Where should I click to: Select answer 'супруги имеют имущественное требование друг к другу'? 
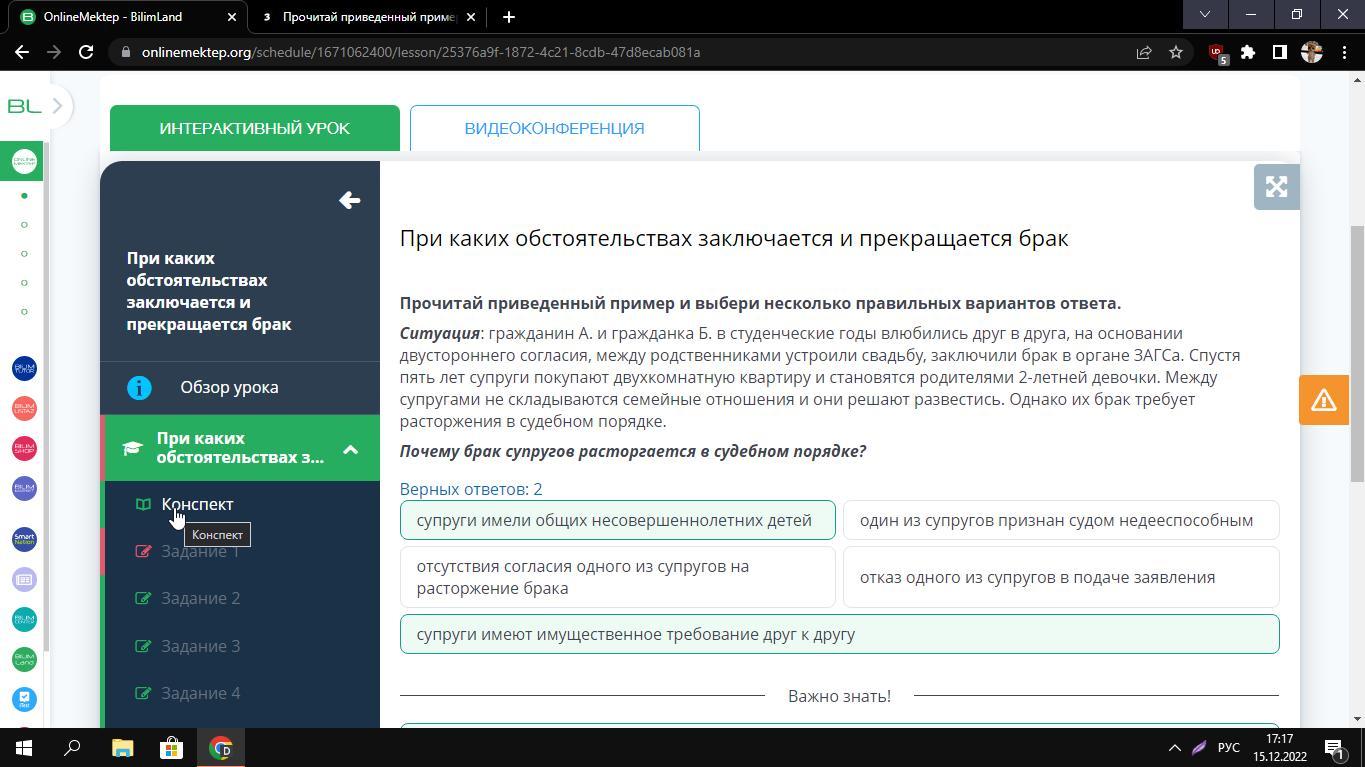(840, 634)
